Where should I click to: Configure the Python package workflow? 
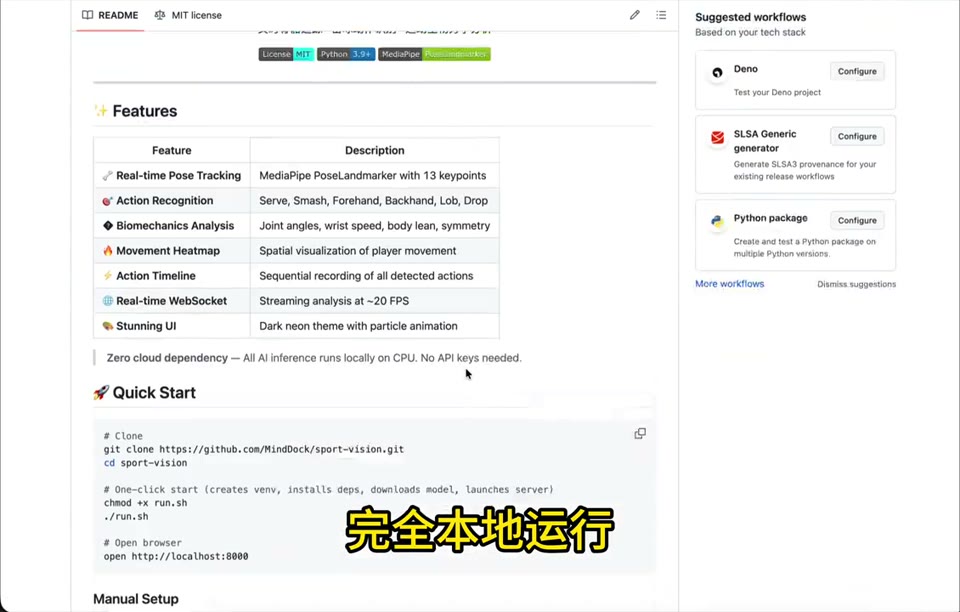857,220
